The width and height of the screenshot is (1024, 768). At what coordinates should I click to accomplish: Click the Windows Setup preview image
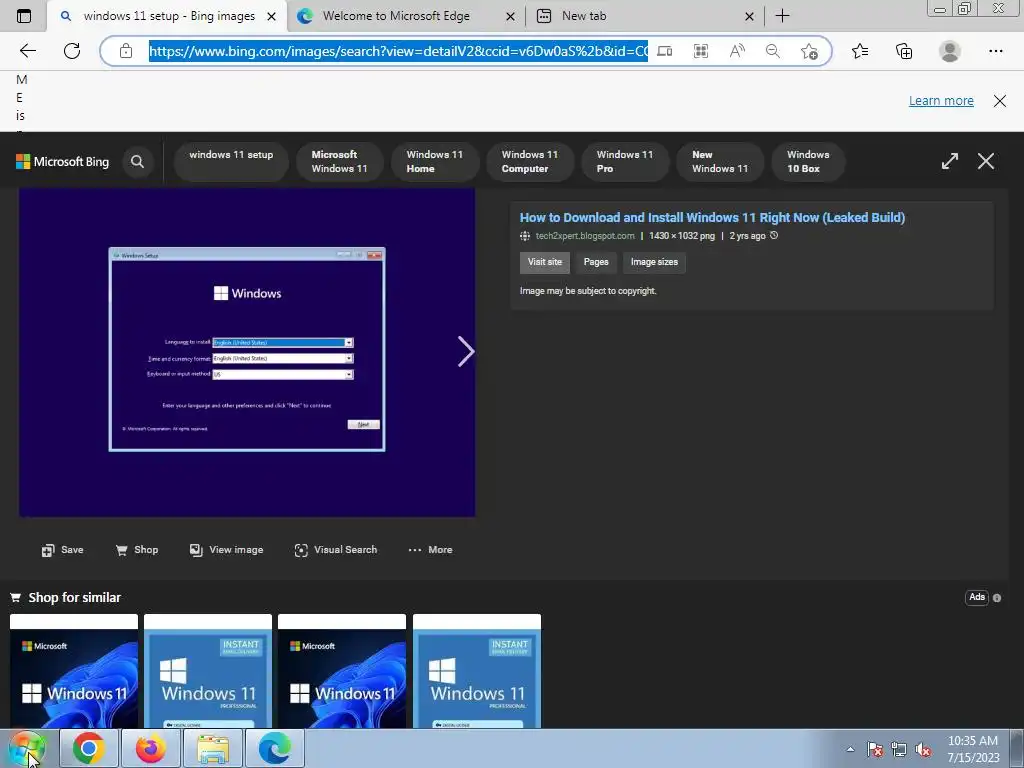pos(247,353)
